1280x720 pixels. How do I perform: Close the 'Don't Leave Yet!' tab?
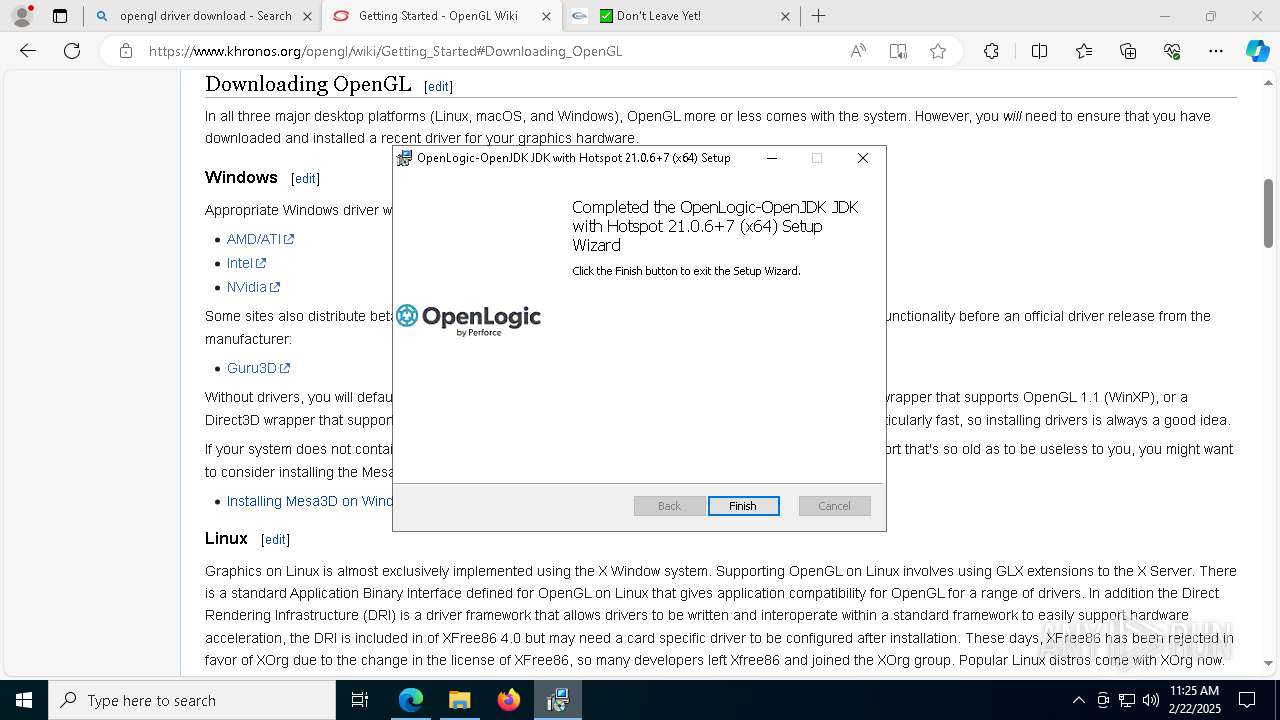pyautogui.click(x=785, y=16)
